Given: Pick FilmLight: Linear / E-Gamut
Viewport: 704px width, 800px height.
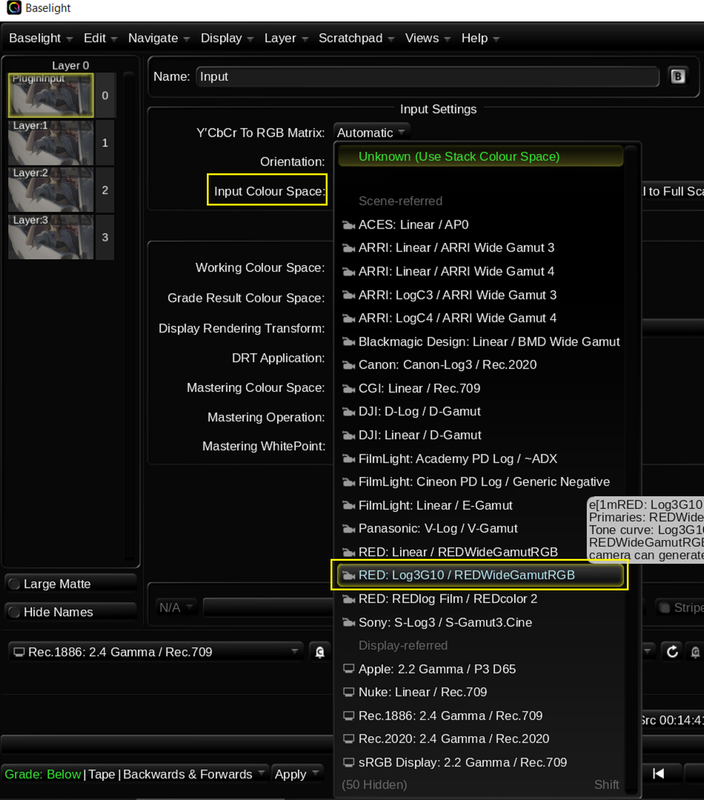Looking at the screenshot, I should click(x=481, y=506).
